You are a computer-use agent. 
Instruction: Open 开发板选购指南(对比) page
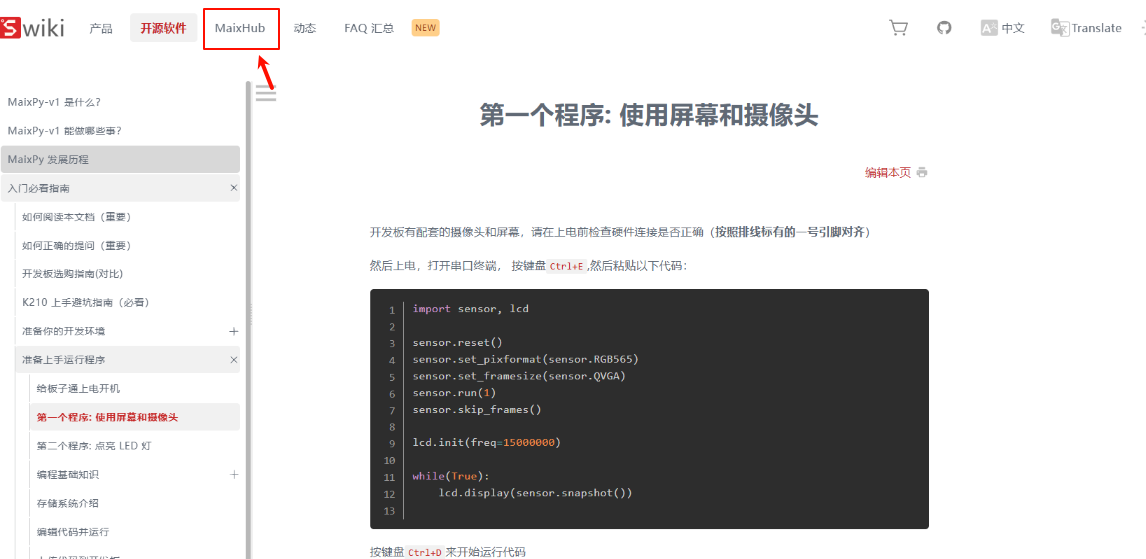(x=72, y=274)
